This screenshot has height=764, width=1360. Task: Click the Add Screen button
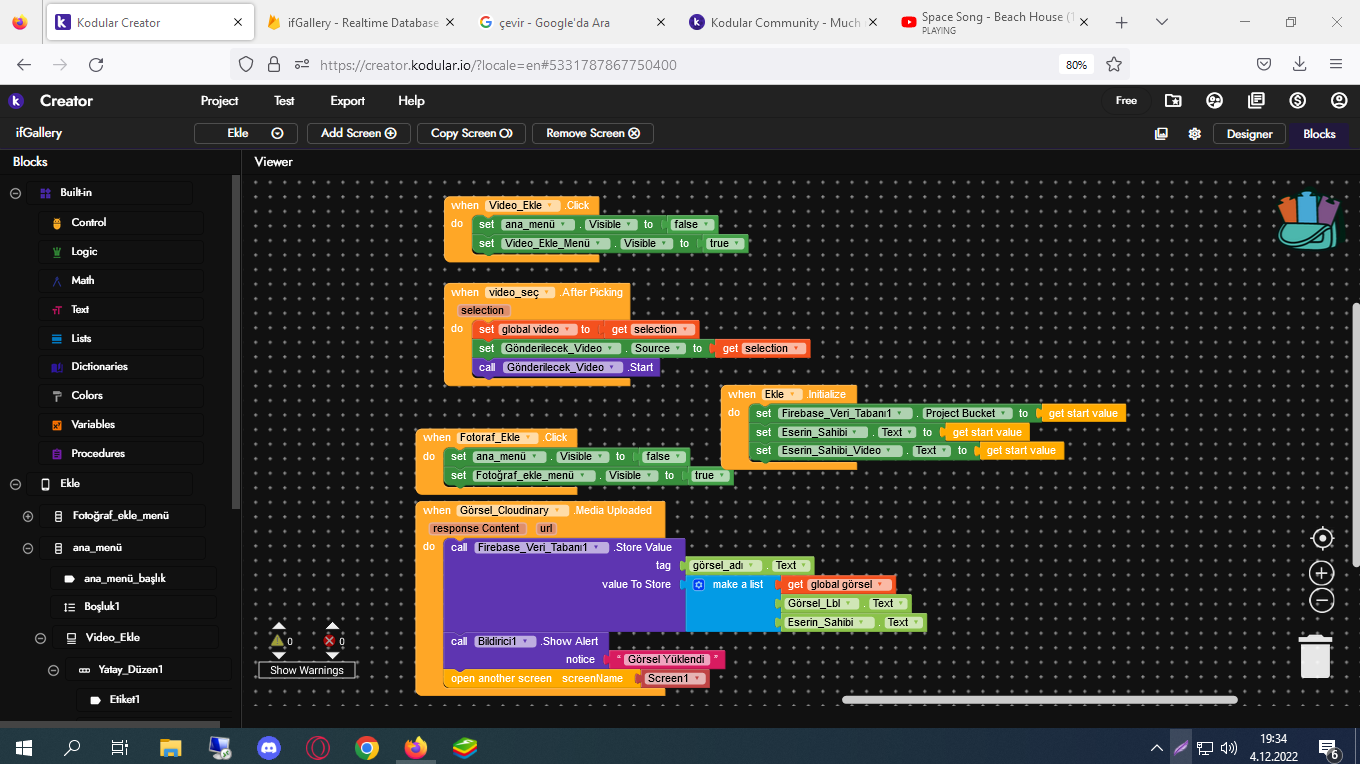[358, 133]
